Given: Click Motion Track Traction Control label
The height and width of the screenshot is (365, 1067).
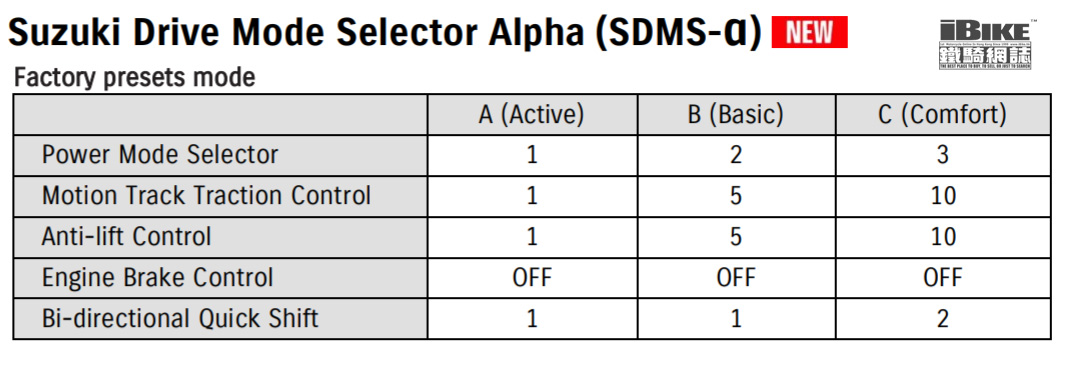Looking at the screenshot, I should [206, 195].
